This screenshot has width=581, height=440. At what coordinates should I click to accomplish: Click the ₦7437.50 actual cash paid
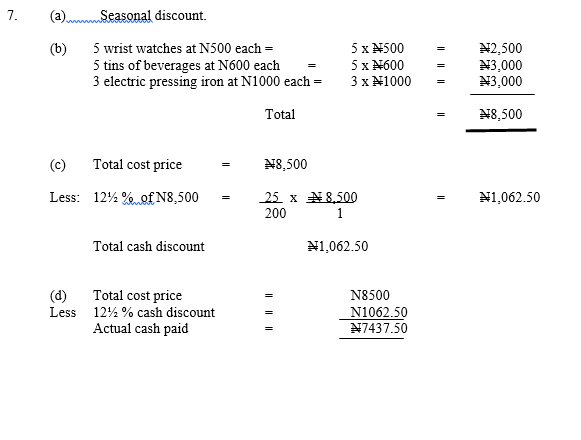point(379,328)
